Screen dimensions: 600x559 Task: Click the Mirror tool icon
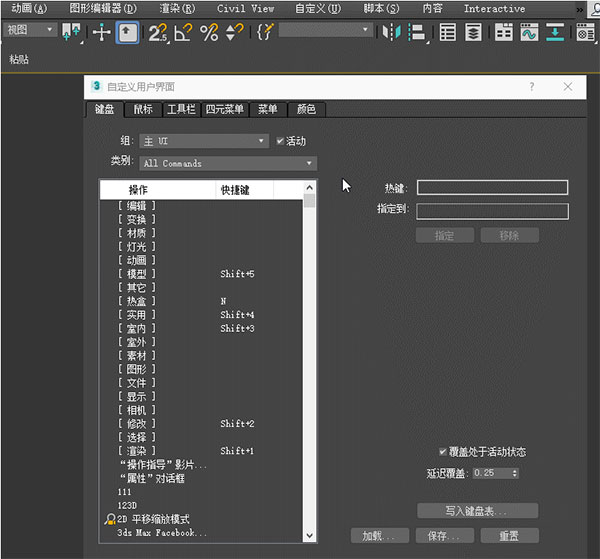(391, 32)
